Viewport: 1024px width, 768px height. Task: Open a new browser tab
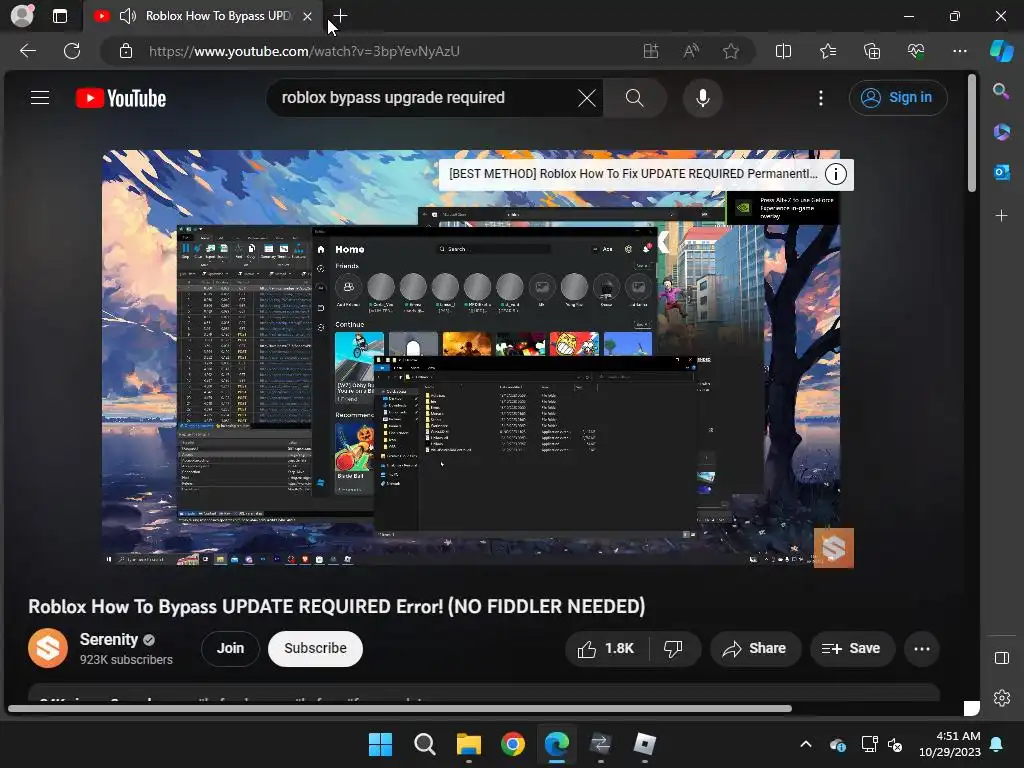point(340,16)
